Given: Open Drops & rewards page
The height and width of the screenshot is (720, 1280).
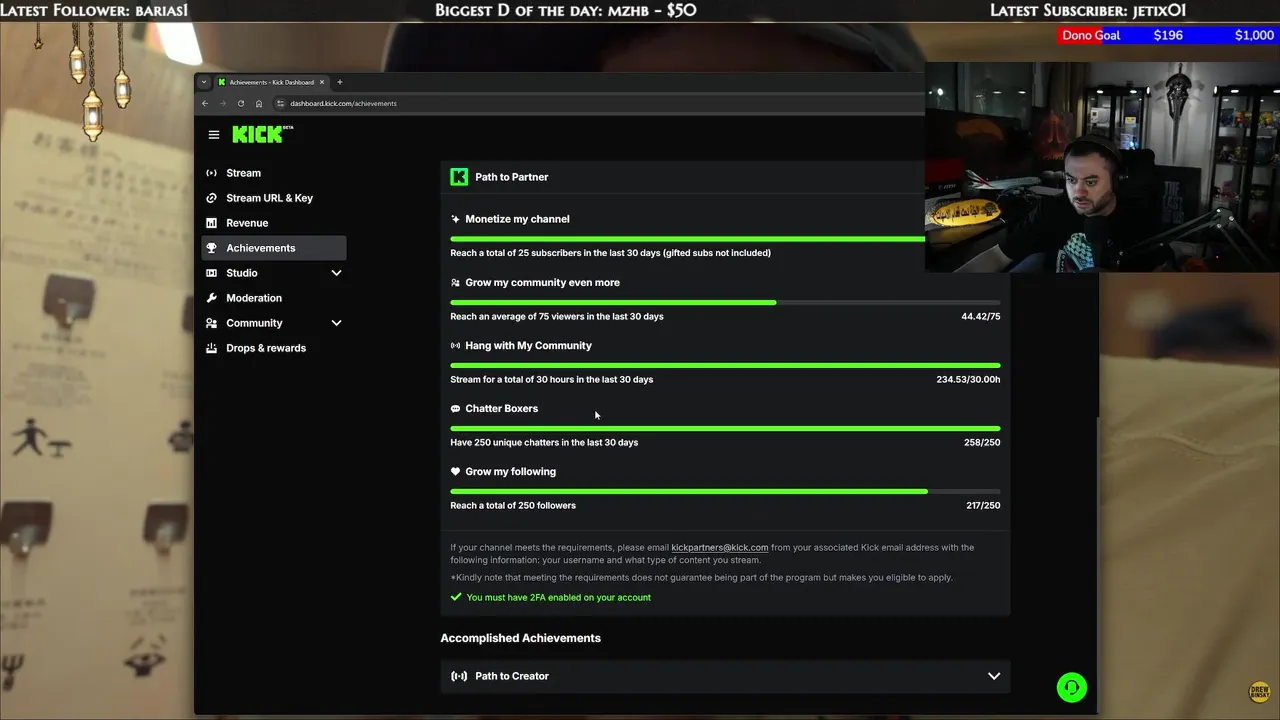Looking at the screenshot, I should [274, 348].
